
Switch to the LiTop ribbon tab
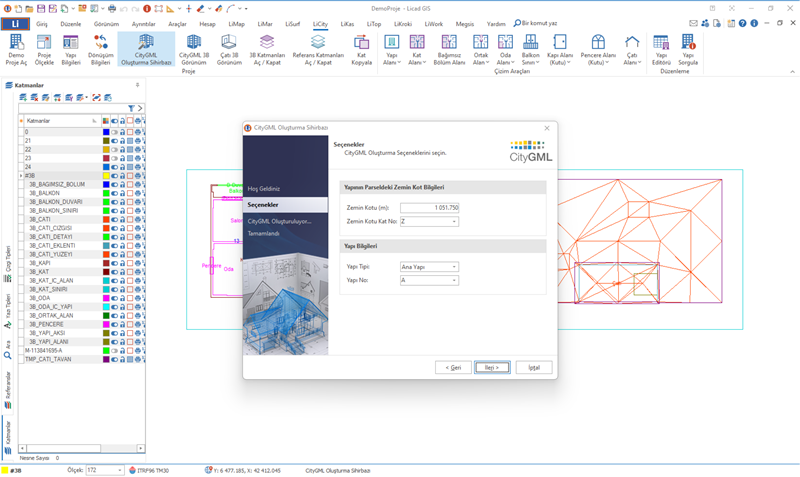pos(373,24)
